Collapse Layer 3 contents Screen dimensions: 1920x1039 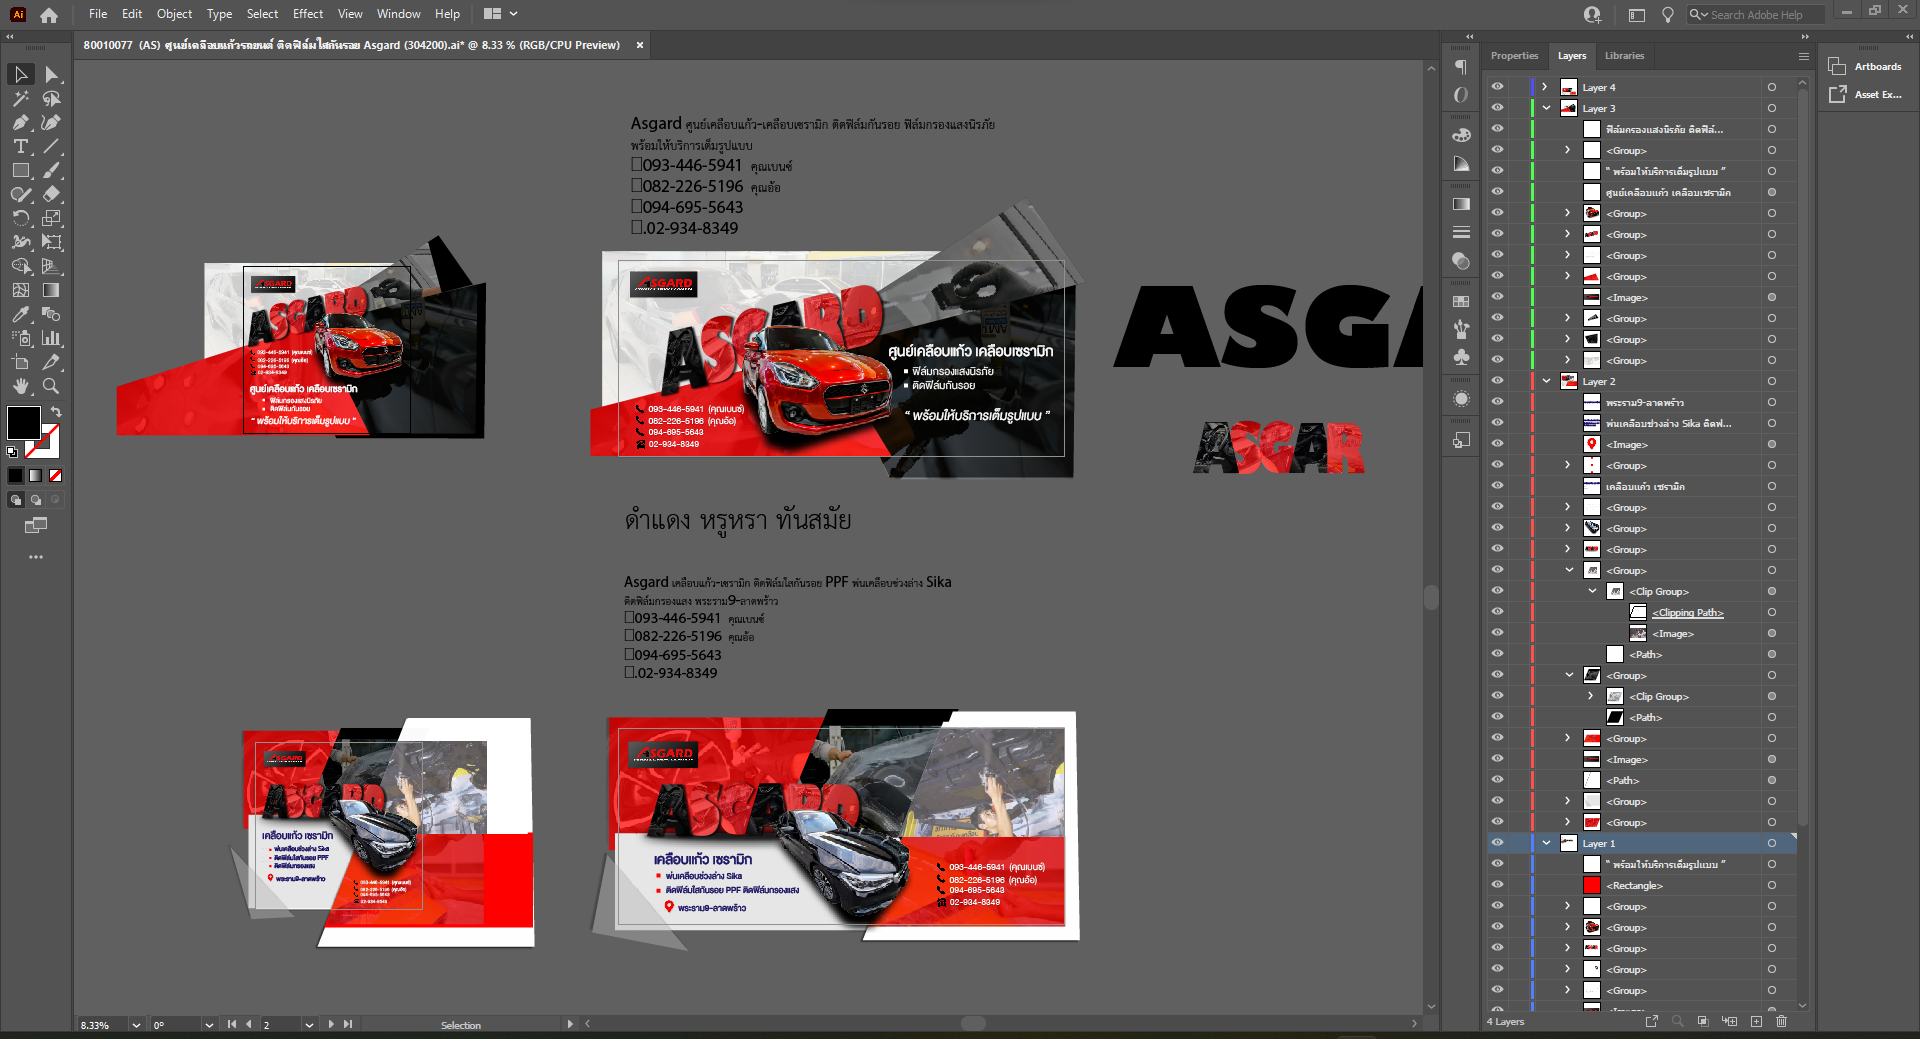pyautogui.click(x=1546, y=108)
